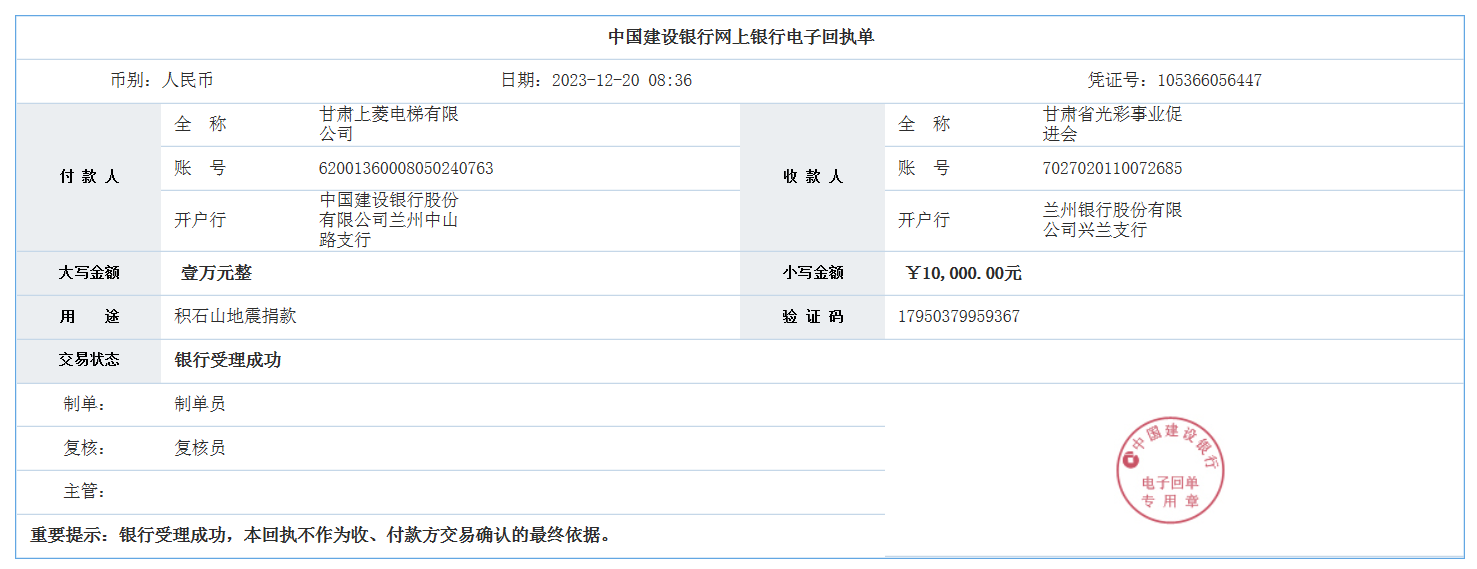Click the red 电子回单专用章 seal

click(1171, 470)
